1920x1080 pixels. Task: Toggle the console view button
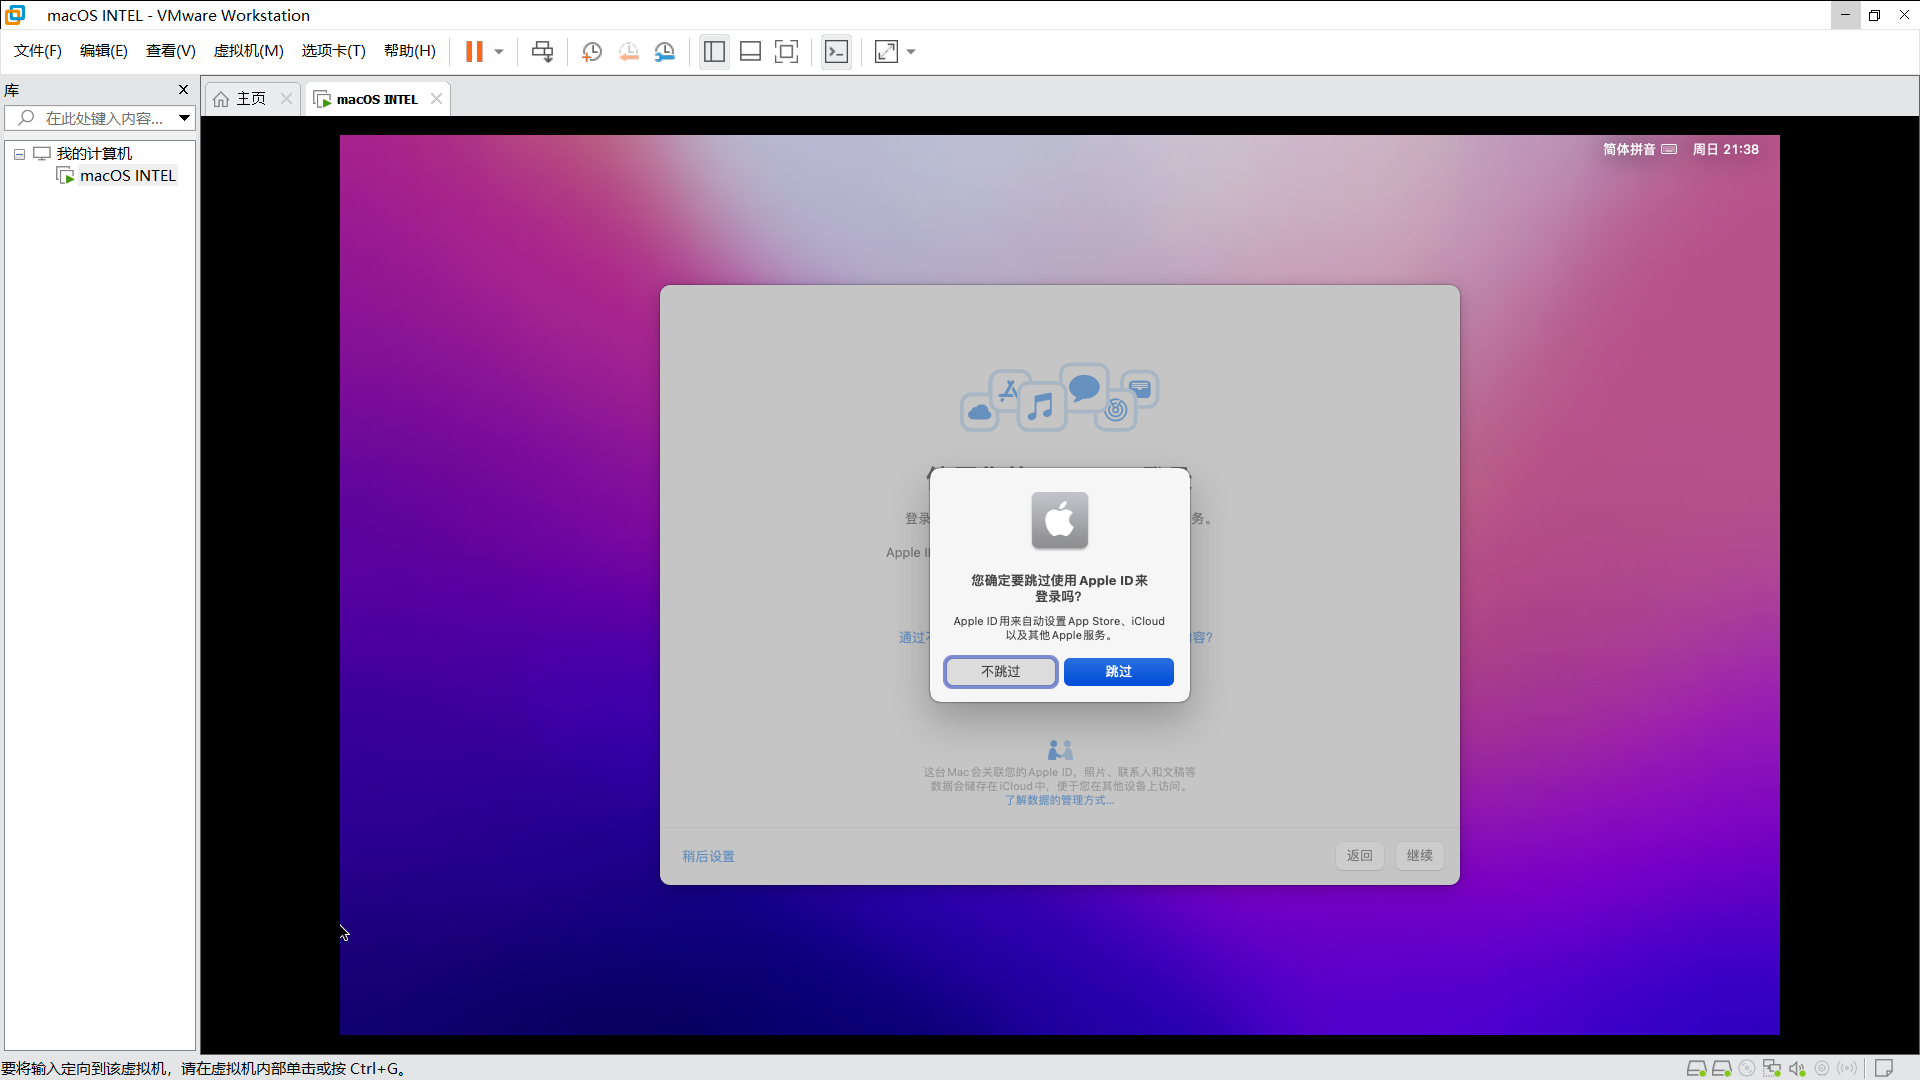[x=836, y=52]
